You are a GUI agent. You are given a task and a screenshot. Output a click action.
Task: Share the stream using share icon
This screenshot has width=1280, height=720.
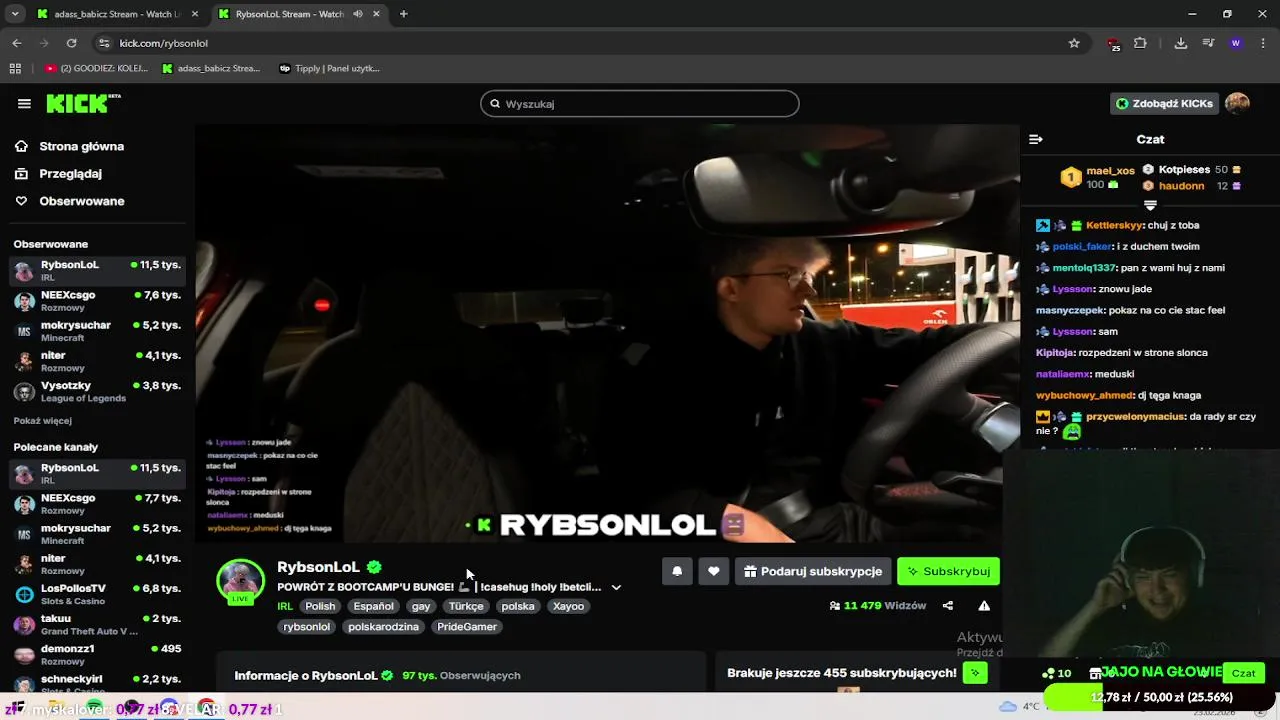(x=948, y=606)
